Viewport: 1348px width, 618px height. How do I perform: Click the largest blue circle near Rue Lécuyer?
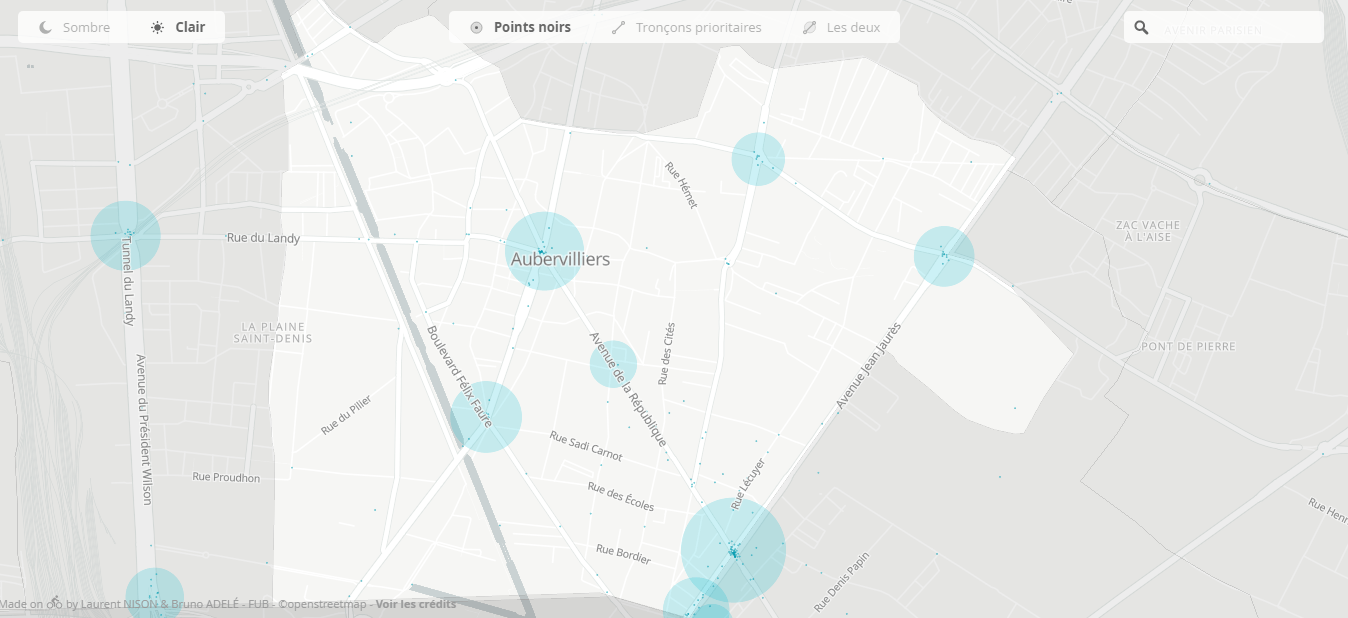coord(733,550)
